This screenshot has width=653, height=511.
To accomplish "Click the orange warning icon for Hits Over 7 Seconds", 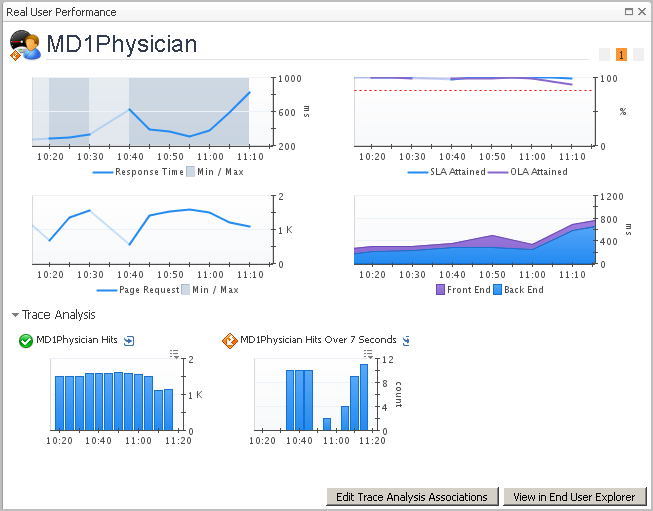I will [x=229, y=341].
